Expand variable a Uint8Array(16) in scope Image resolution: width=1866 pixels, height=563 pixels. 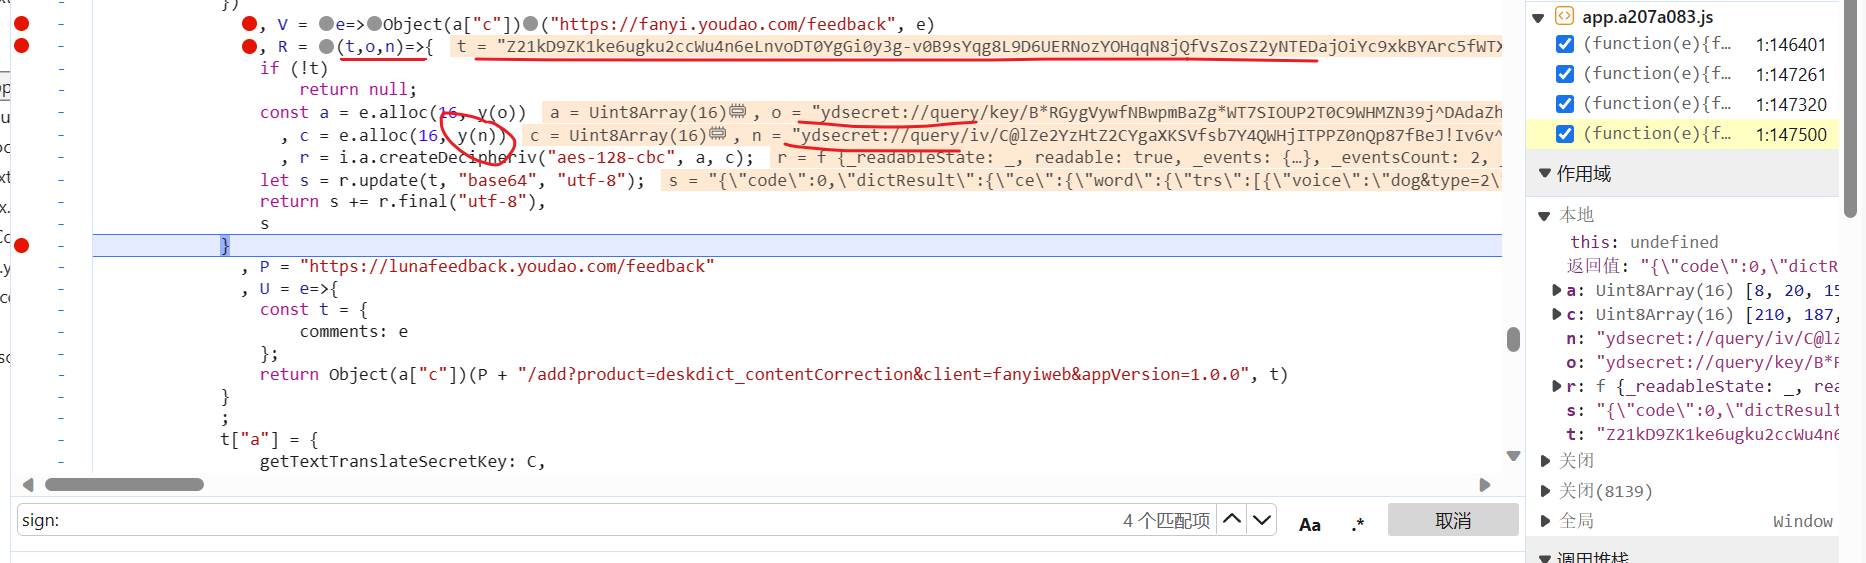pos(1557,290)
